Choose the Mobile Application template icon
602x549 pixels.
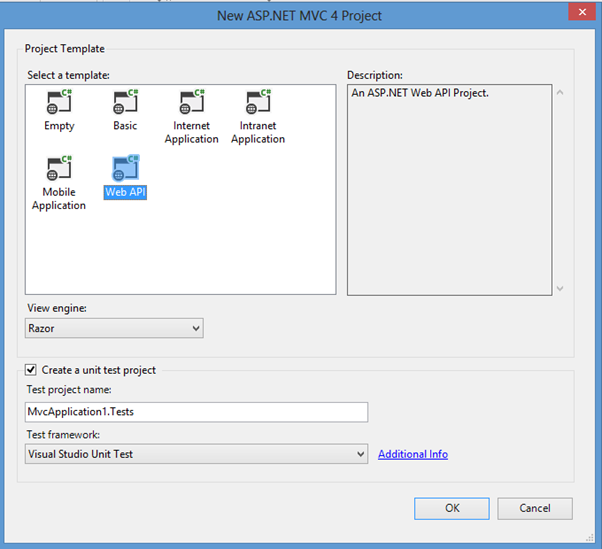tap(59, 169)
